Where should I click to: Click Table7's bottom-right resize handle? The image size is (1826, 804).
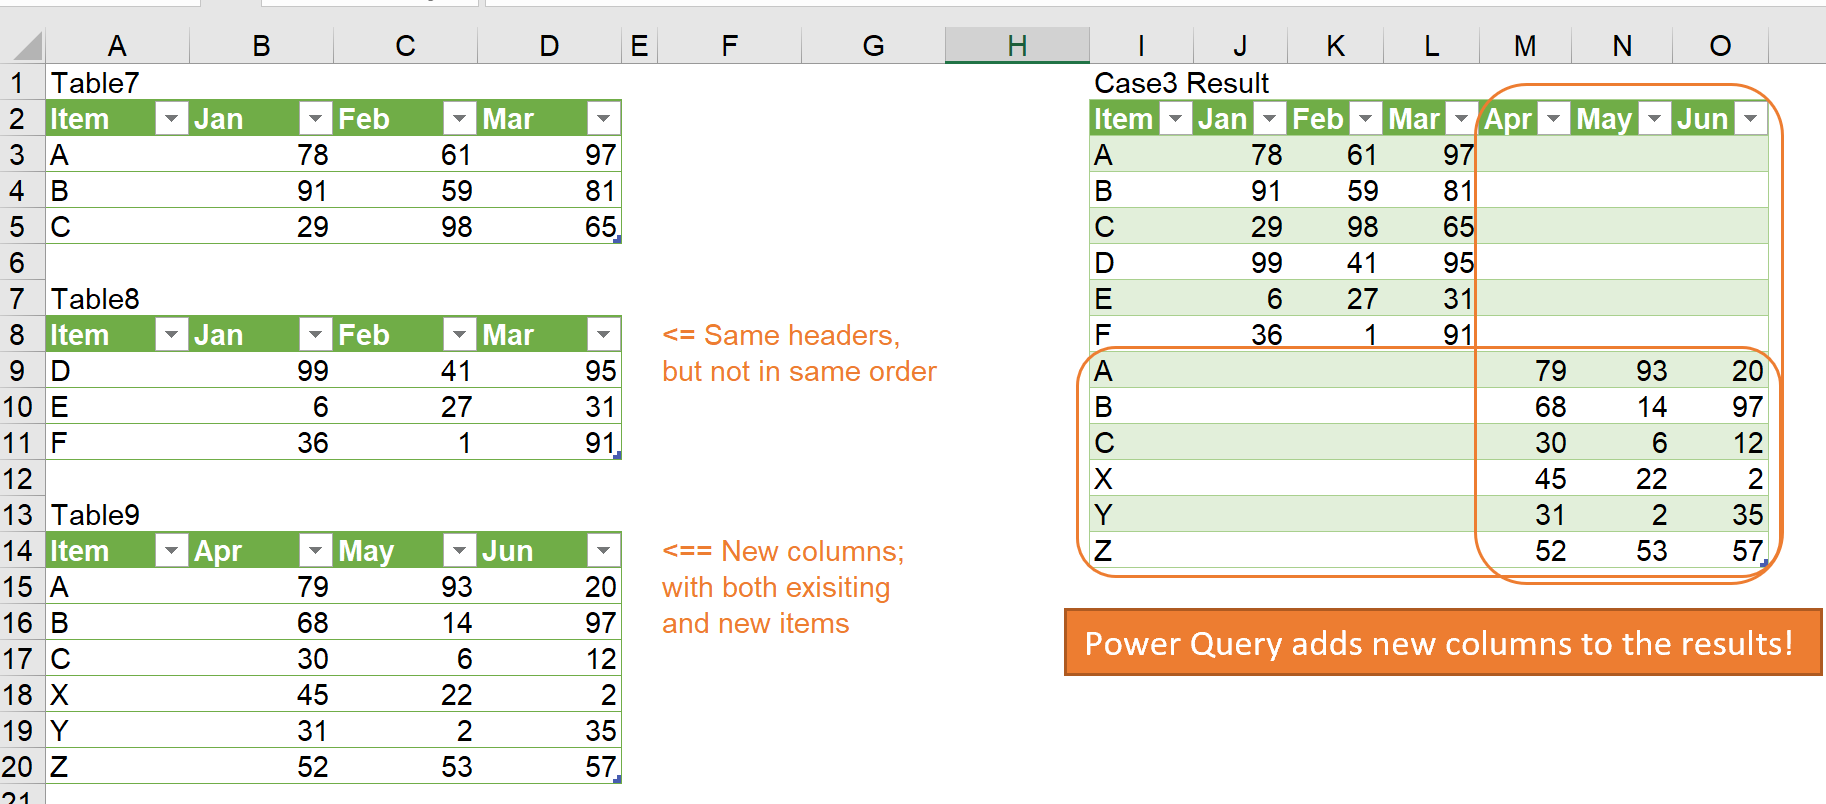(617, 239)
